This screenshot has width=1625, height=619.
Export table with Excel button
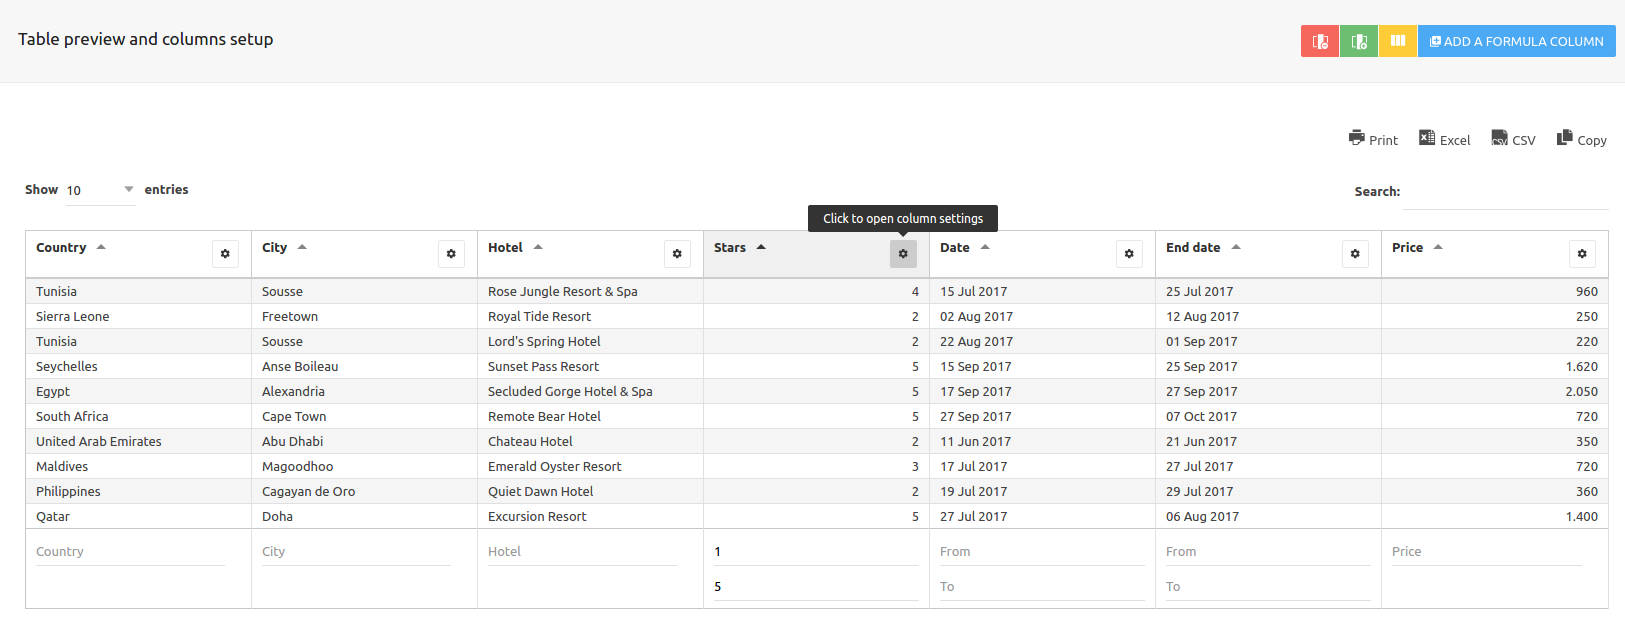[x=1445, y=139]
